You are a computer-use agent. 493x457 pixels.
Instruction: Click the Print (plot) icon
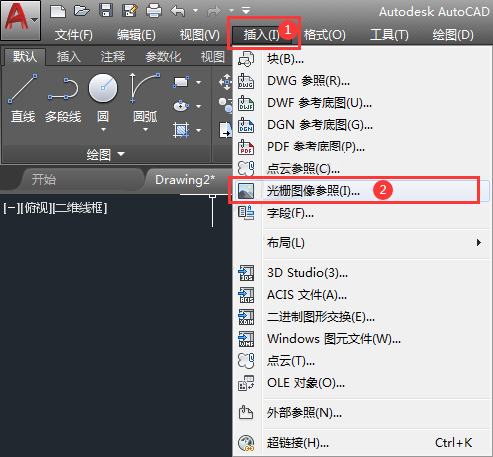tap(154, 11)
